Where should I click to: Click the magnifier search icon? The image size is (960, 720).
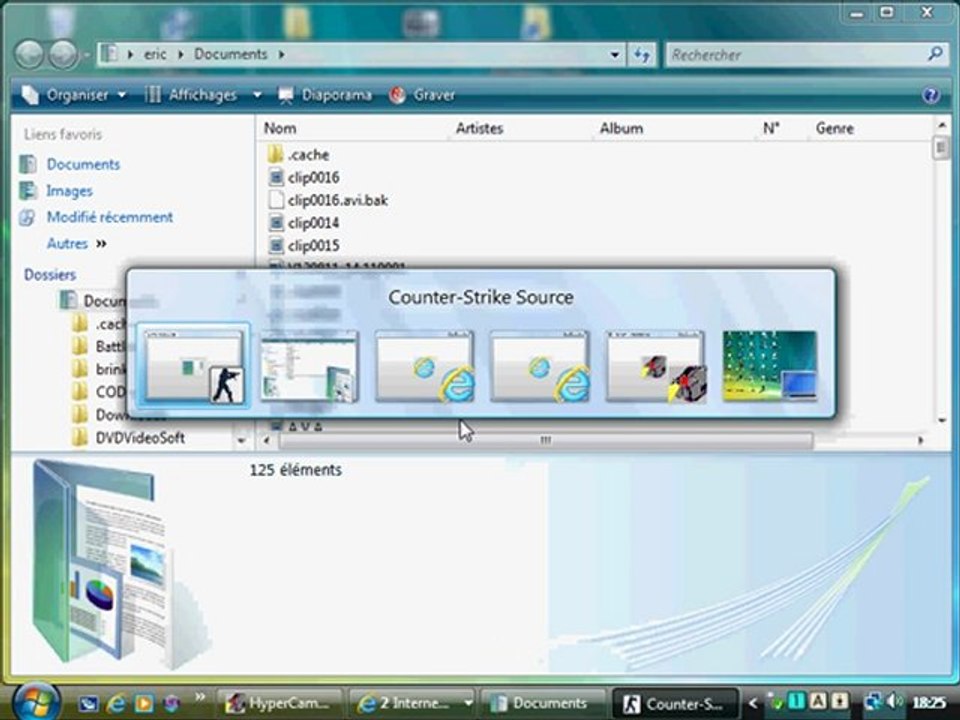coord(934,54)
